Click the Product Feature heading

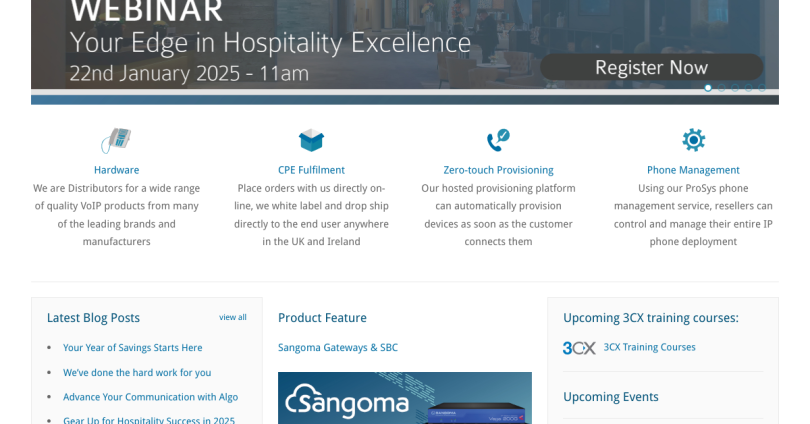tap(322, 318)
